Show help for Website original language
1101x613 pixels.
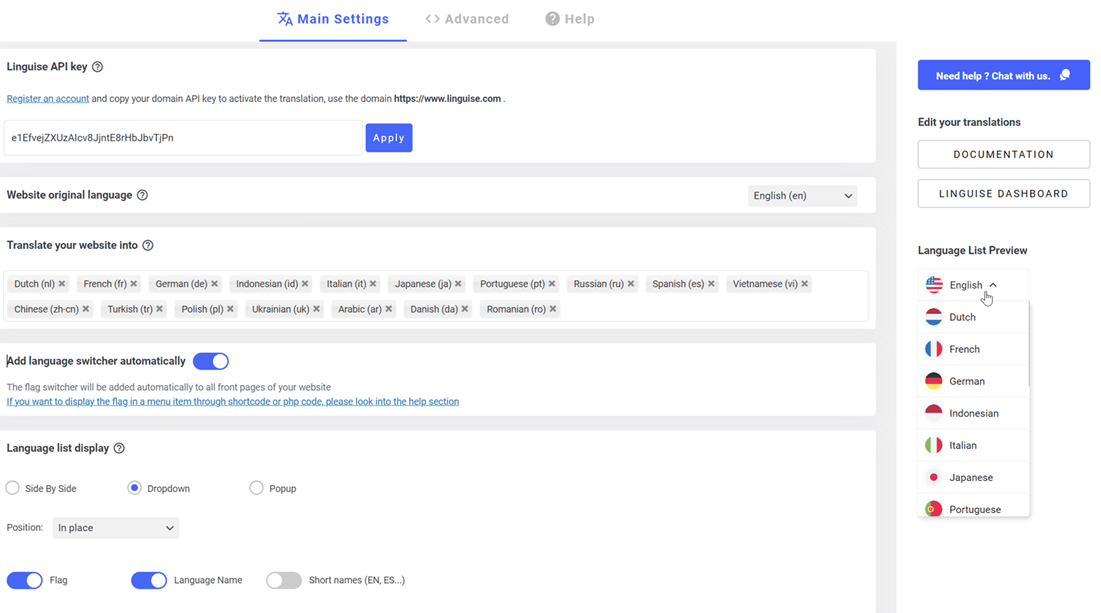(143, 195)
